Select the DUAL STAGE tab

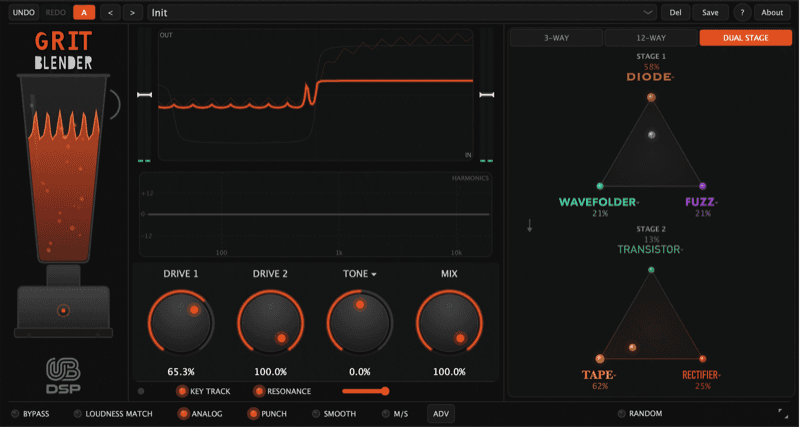[x=745, y=38]
